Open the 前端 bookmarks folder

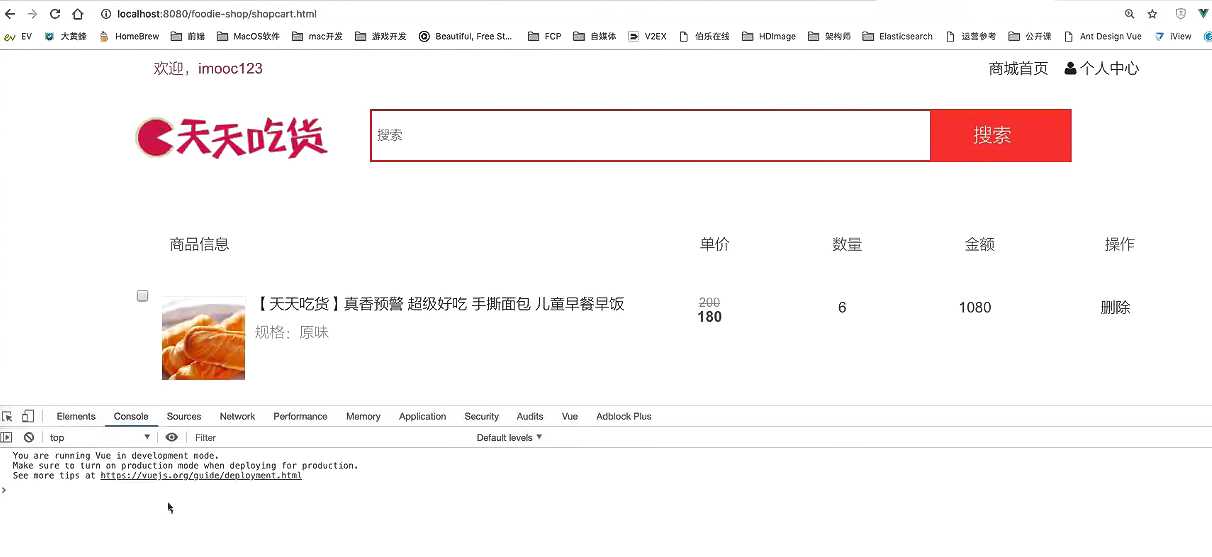click(187, 36)
